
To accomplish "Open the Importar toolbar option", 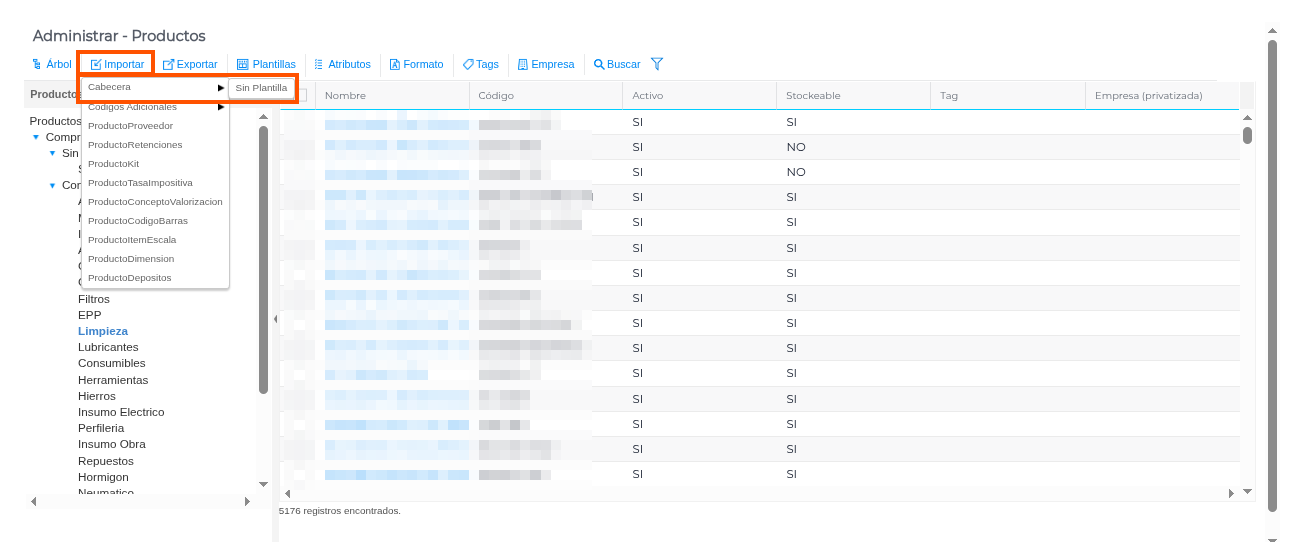I will pos(117,64).
